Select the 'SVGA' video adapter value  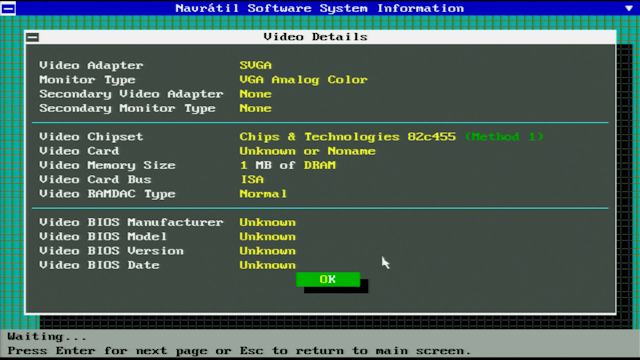(256, 65)
